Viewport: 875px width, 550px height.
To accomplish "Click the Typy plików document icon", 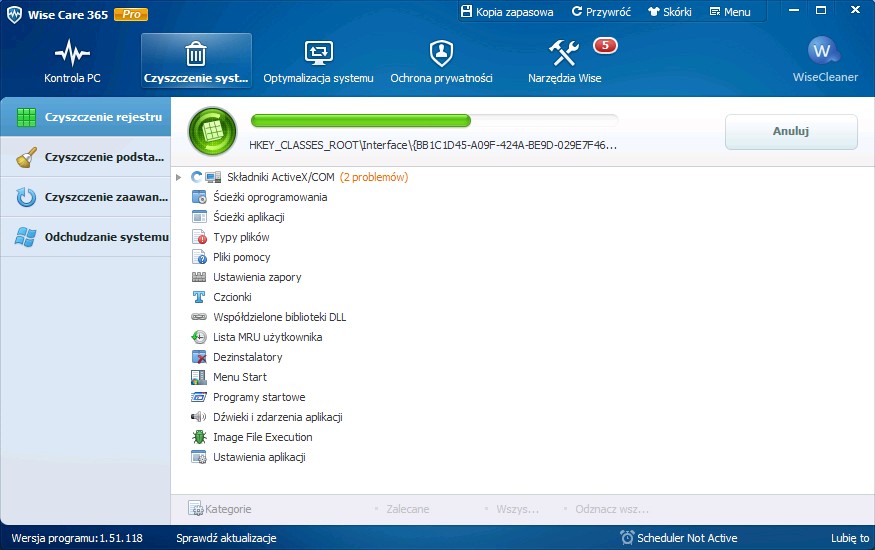I will [x=199, y=237].
